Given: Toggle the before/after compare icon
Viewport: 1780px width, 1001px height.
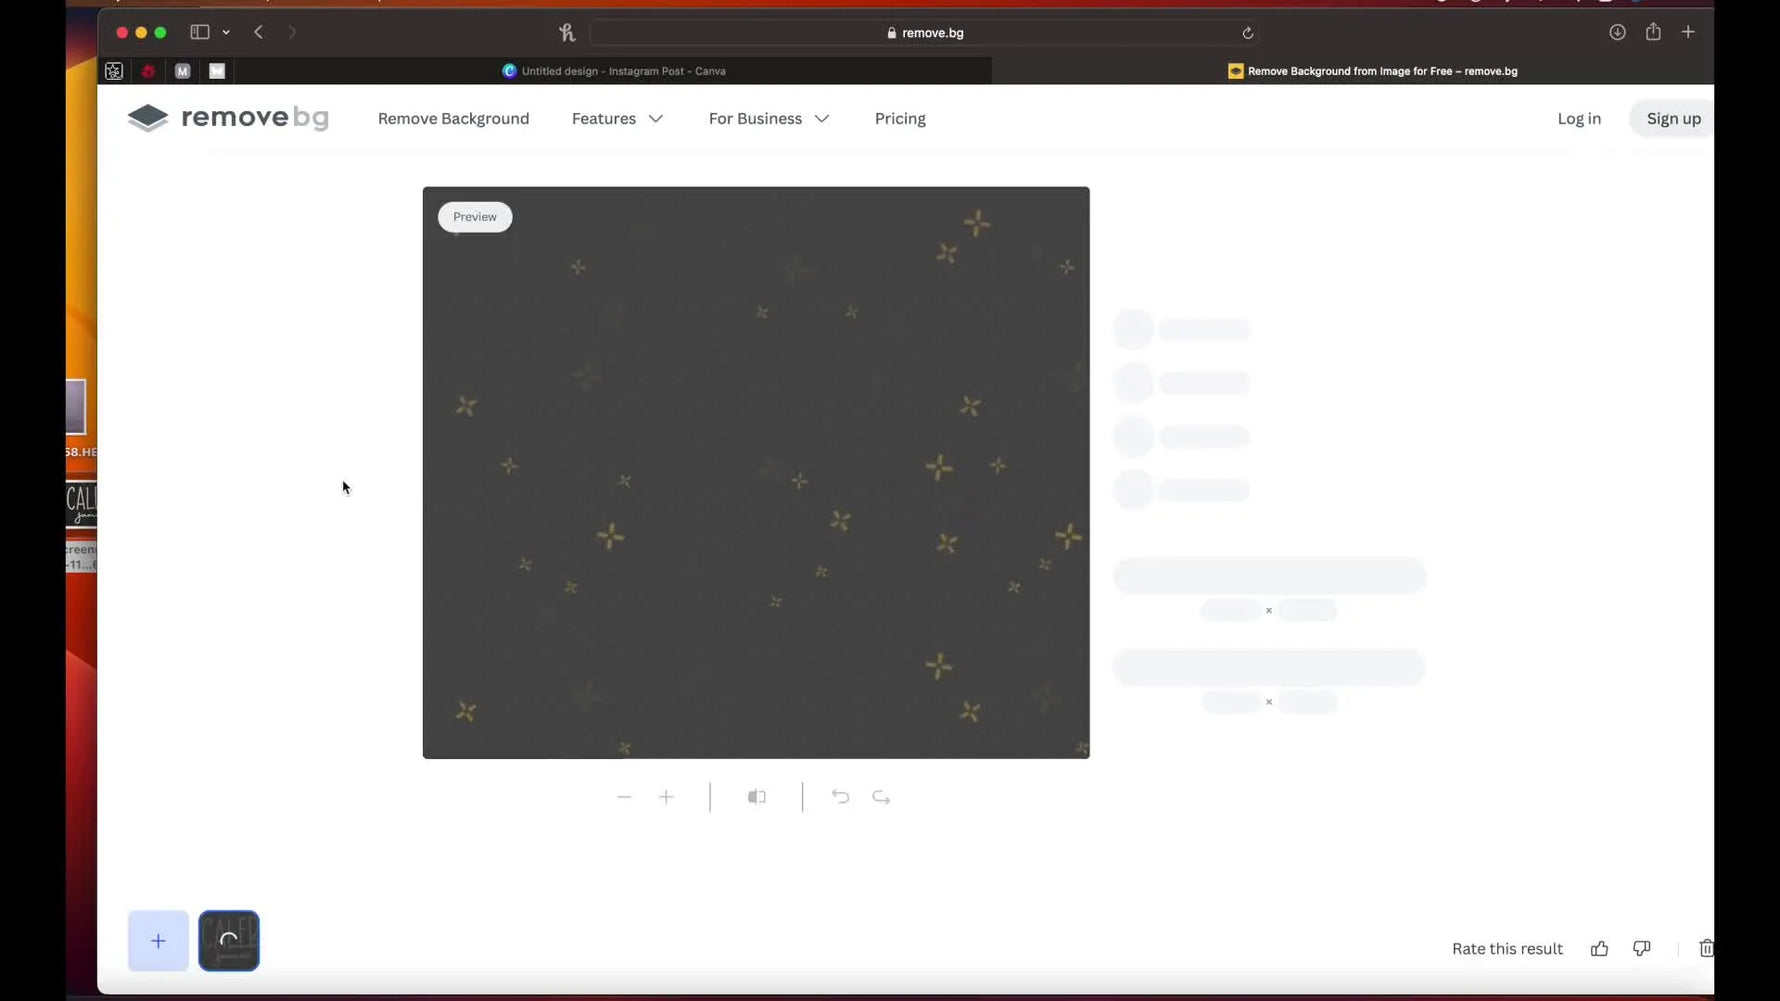Looking at the screenshot, I should [x=757, y=797].
